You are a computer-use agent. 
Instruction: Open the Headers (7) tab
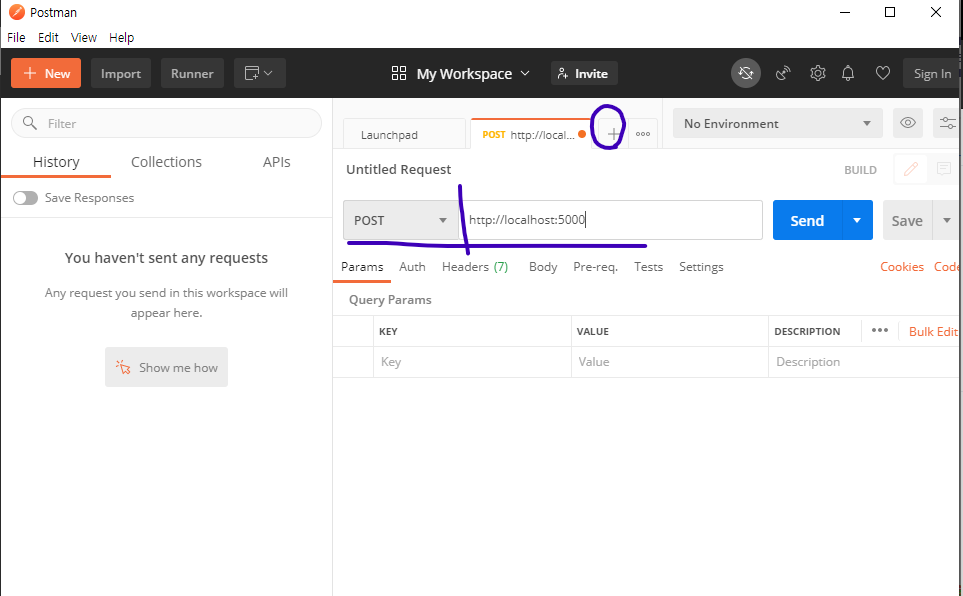pyautogui.click(x=475, y=267)
